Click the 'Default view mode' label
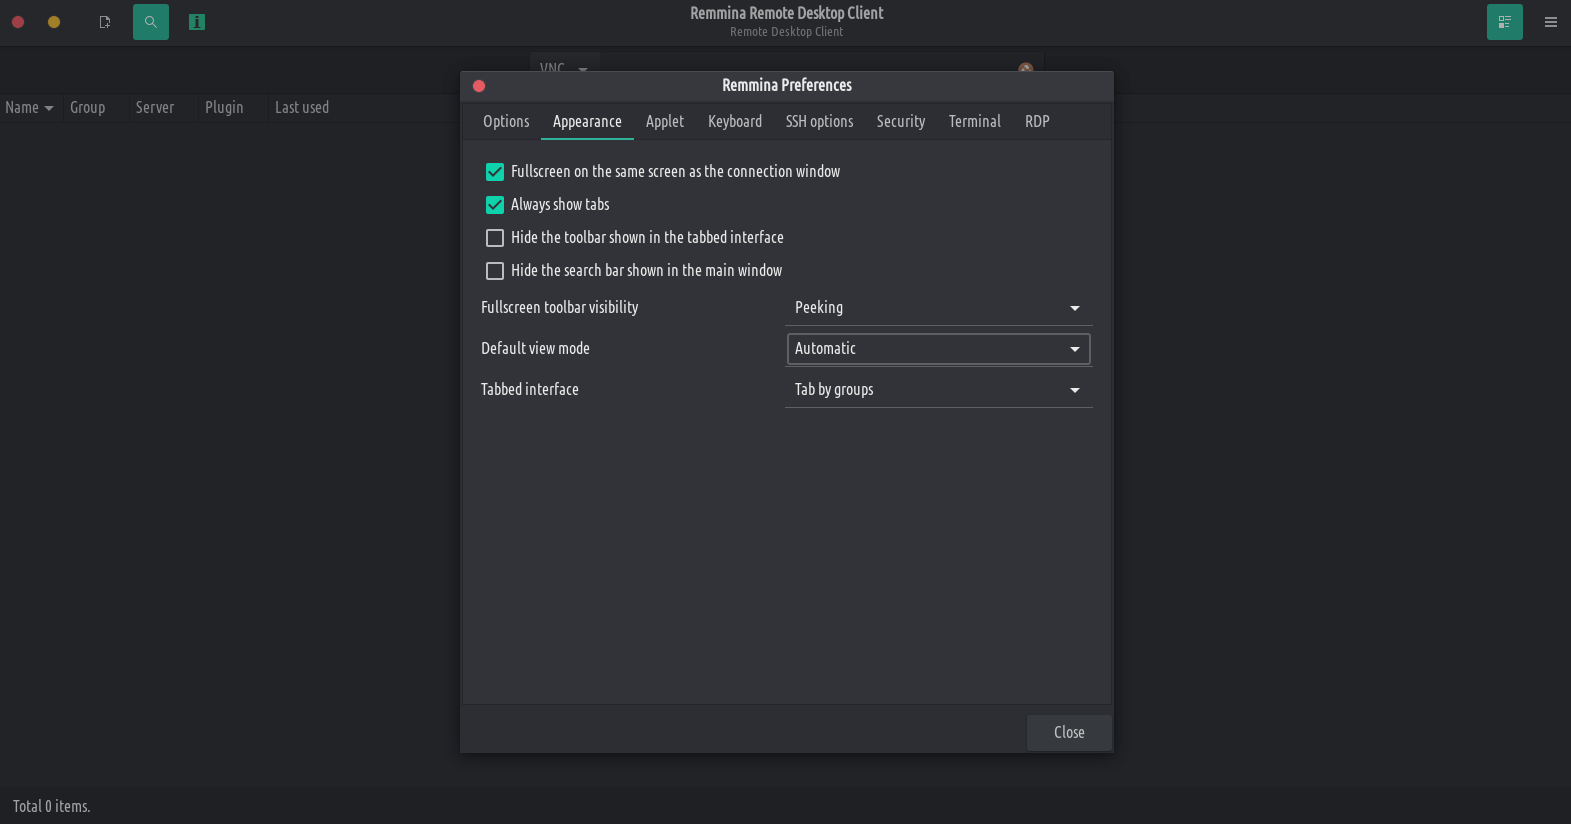The height and width of the screenshot is (824, 1571). (535, 349)
